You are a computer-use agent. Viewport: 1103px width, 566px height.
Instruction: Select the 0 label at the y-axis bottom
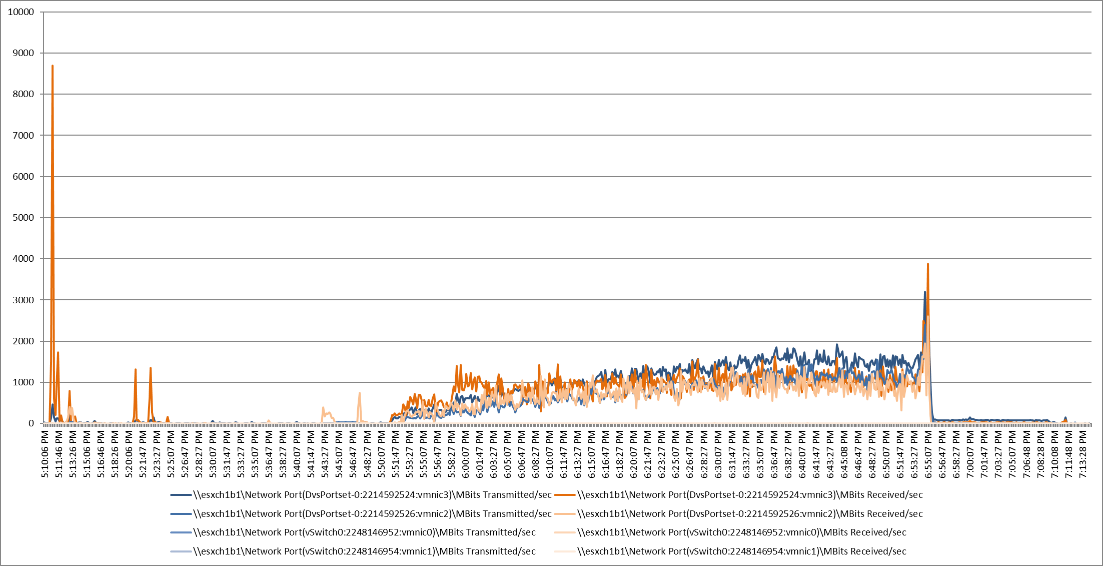pyautogui.click(x=30, y=423)
